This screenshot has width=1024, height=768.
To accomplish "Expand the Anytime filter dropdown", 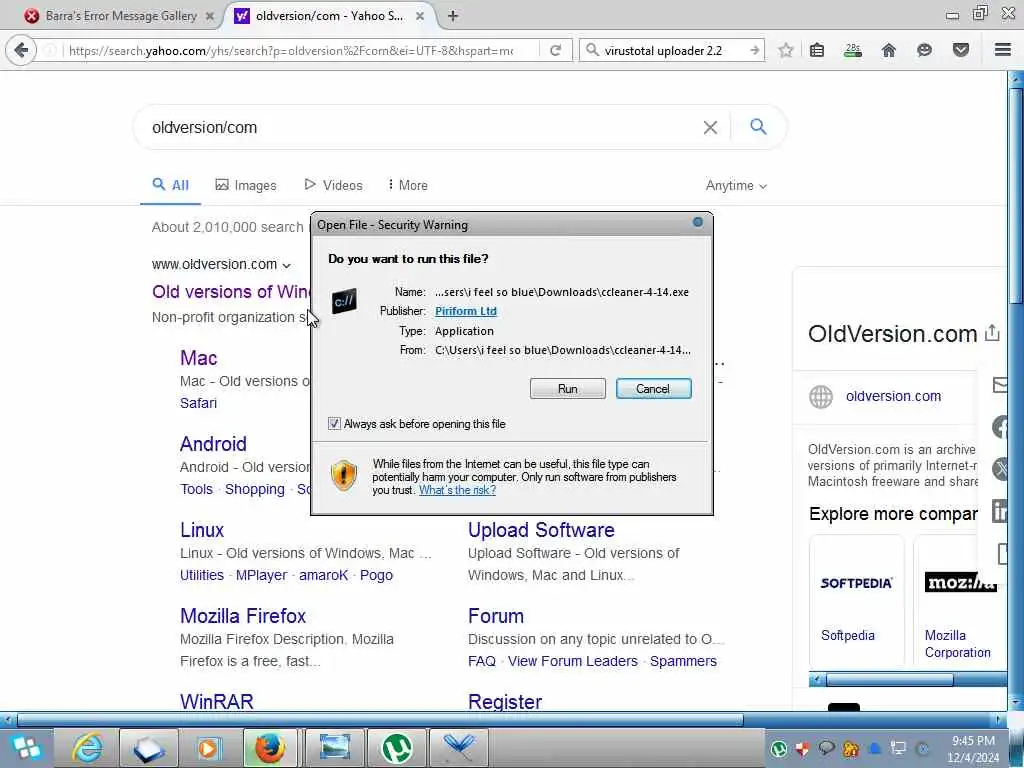I will point(736,185).
